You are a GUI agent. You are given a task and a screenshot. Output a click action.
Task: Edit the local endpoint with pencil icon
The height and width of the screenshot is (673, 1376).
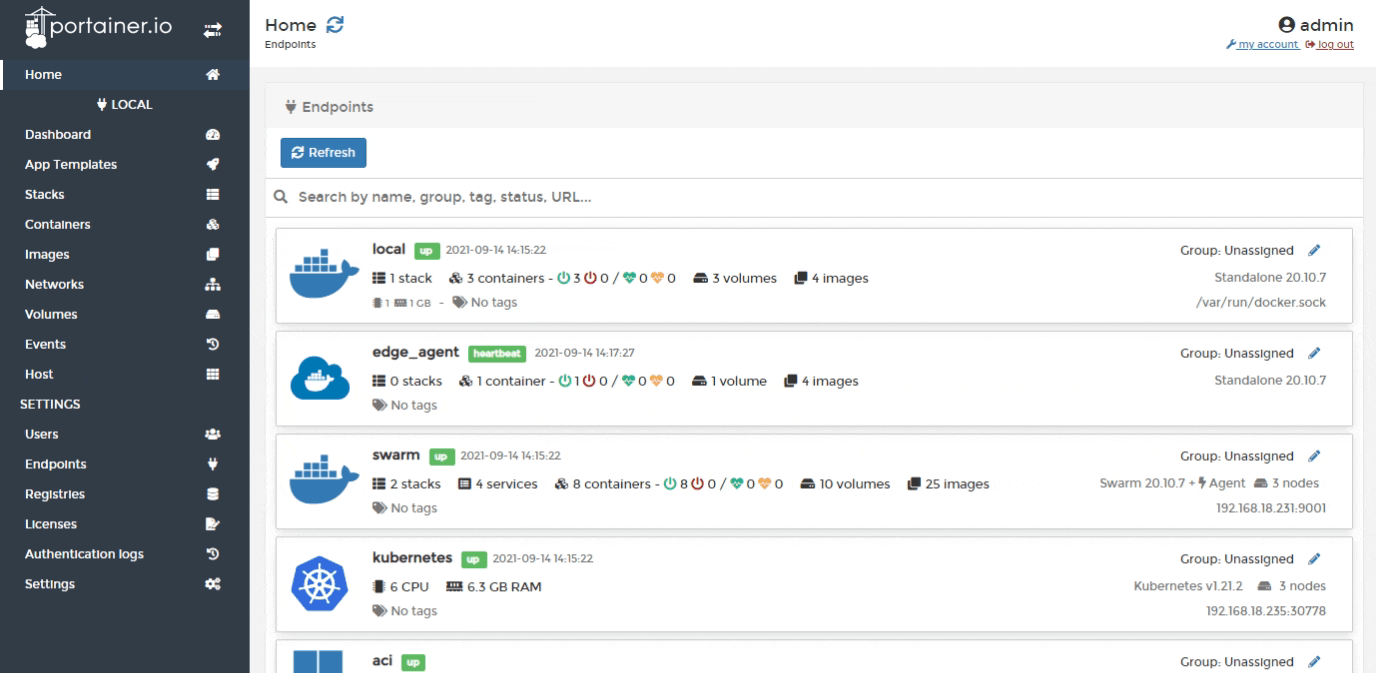pos(1315,251)
